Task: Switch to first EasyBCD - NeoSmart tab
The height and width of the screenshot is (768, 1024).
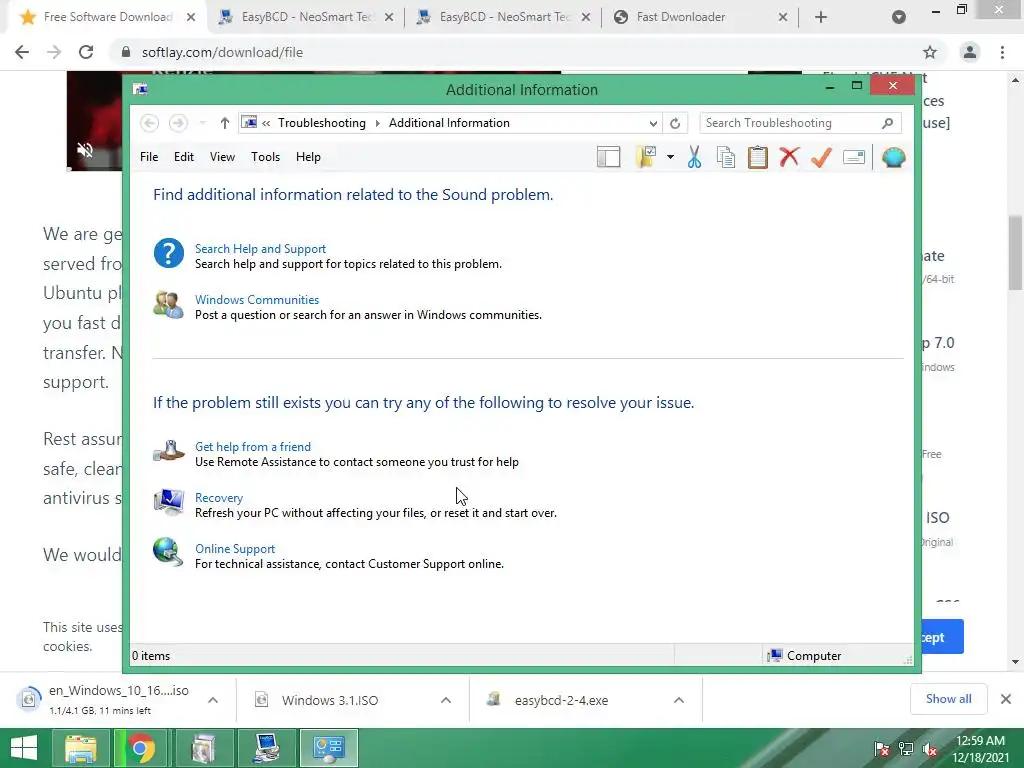Action: (306, 17)
